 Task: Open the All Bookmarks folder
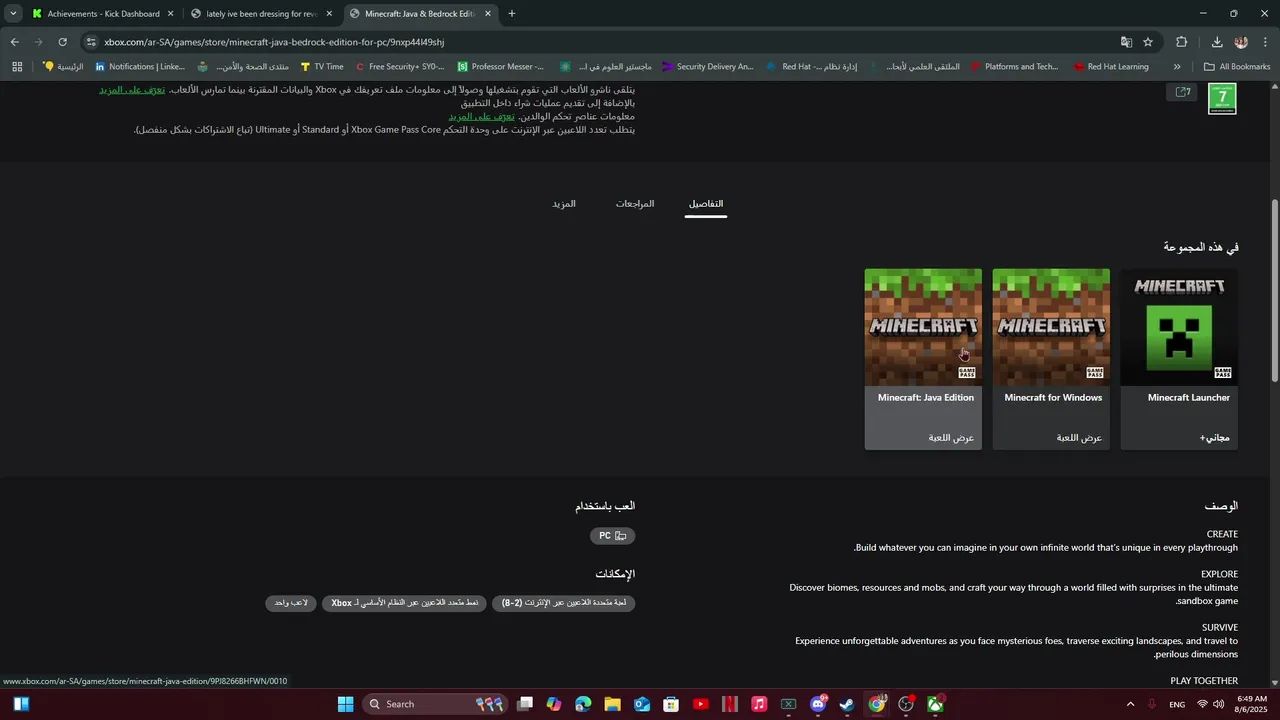pos(1237,67)
